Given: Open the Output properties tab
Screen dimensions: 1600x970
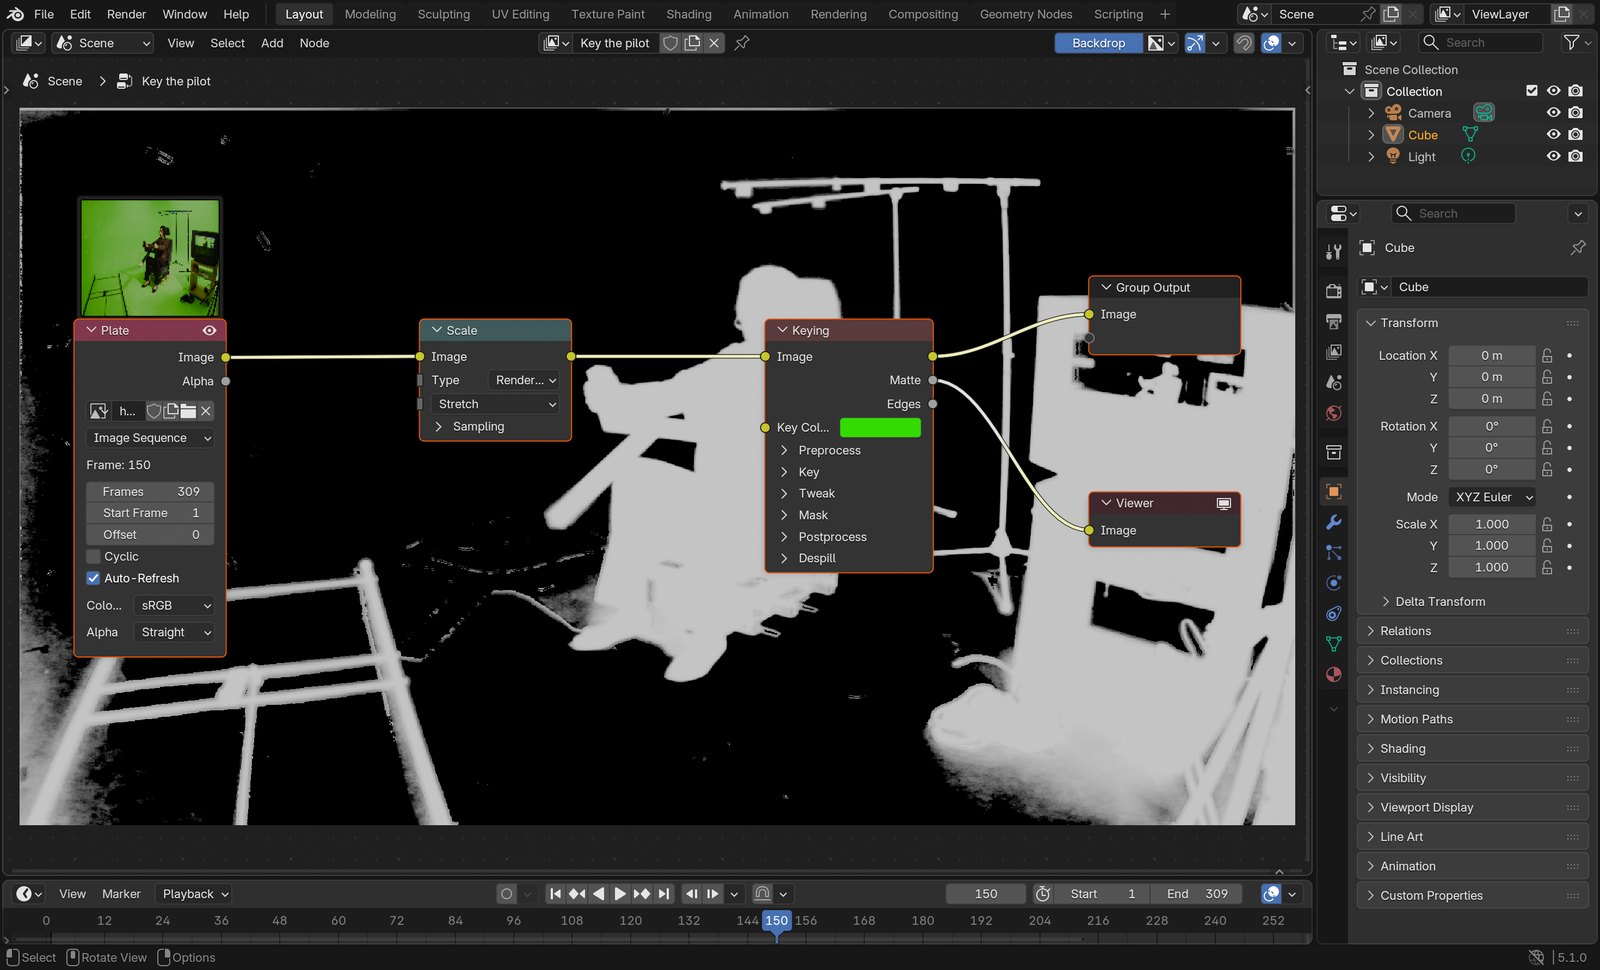Looking at the screenshot, I should point(1333,322).
